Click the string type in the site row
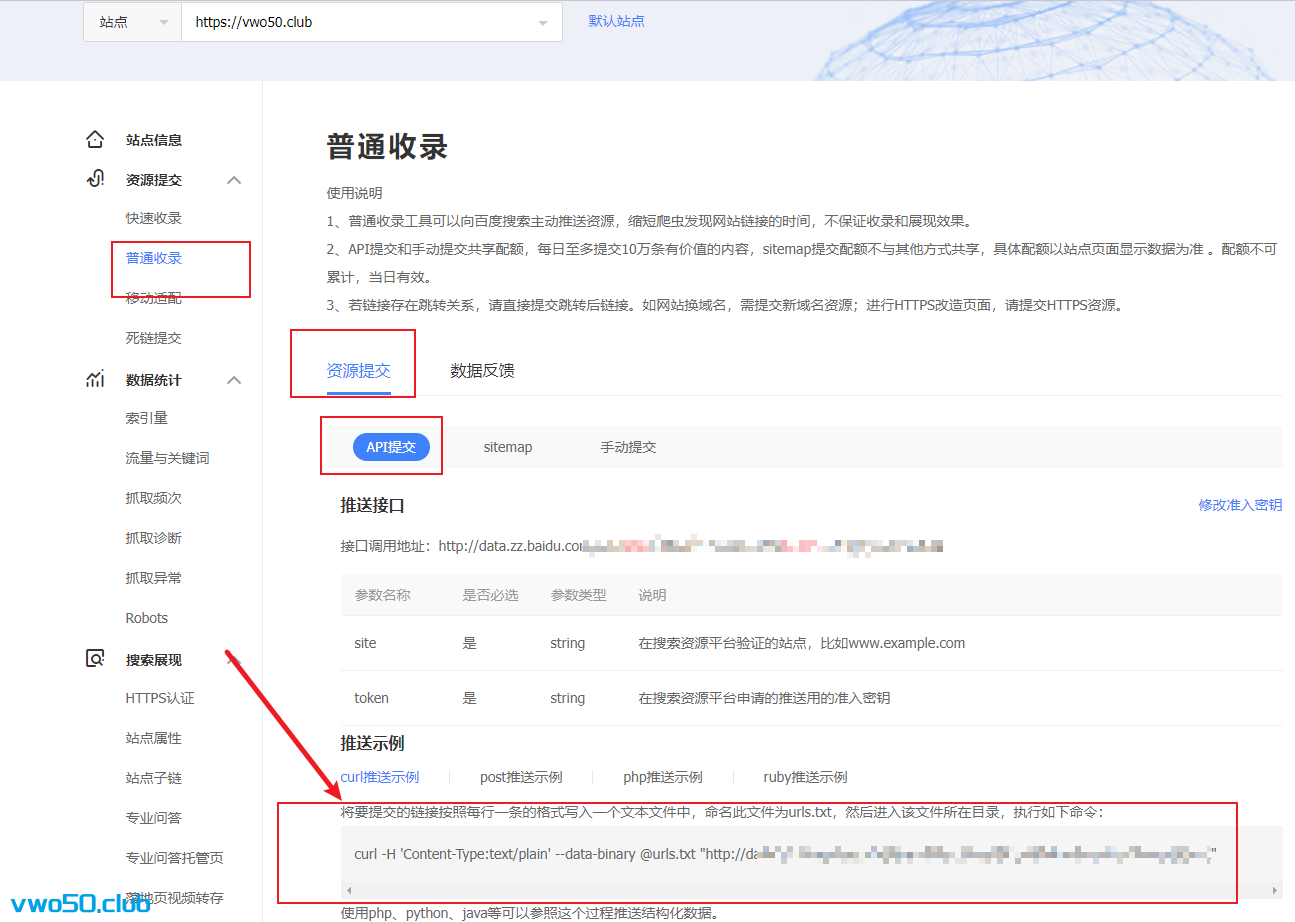This screenshot has width=1295, height=922. click(x=568, y=643)
